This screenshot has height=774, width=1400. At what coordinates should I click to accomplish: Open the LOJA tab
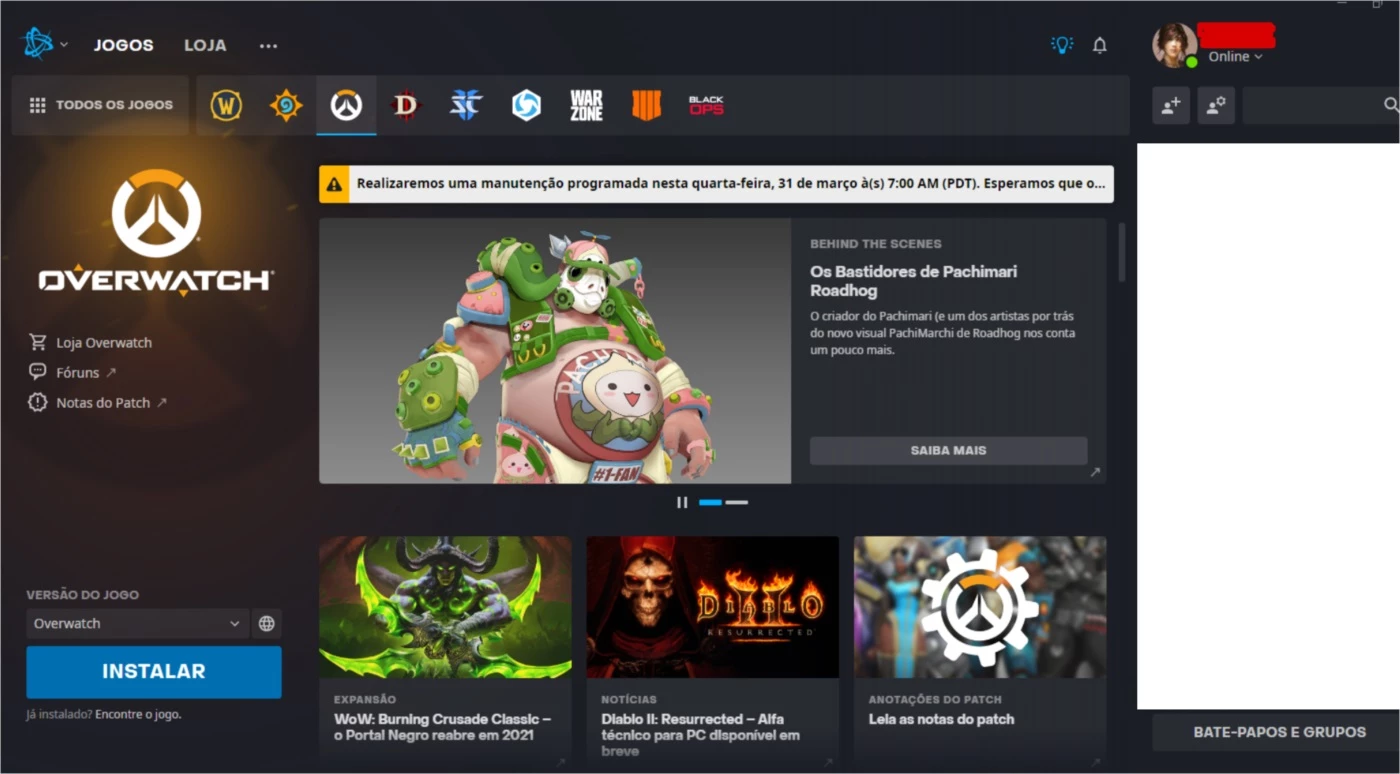pos(205,45)
